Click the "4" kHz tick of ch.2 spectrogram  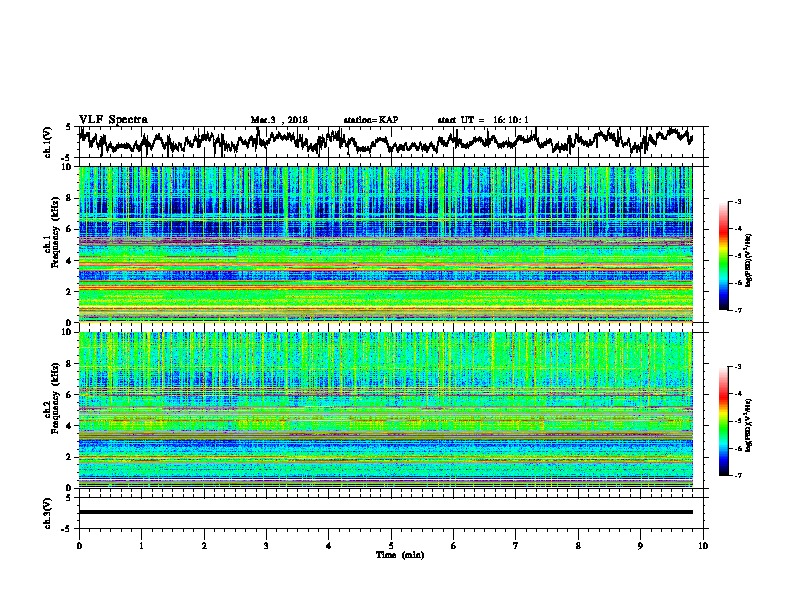[x=69, y=426]
